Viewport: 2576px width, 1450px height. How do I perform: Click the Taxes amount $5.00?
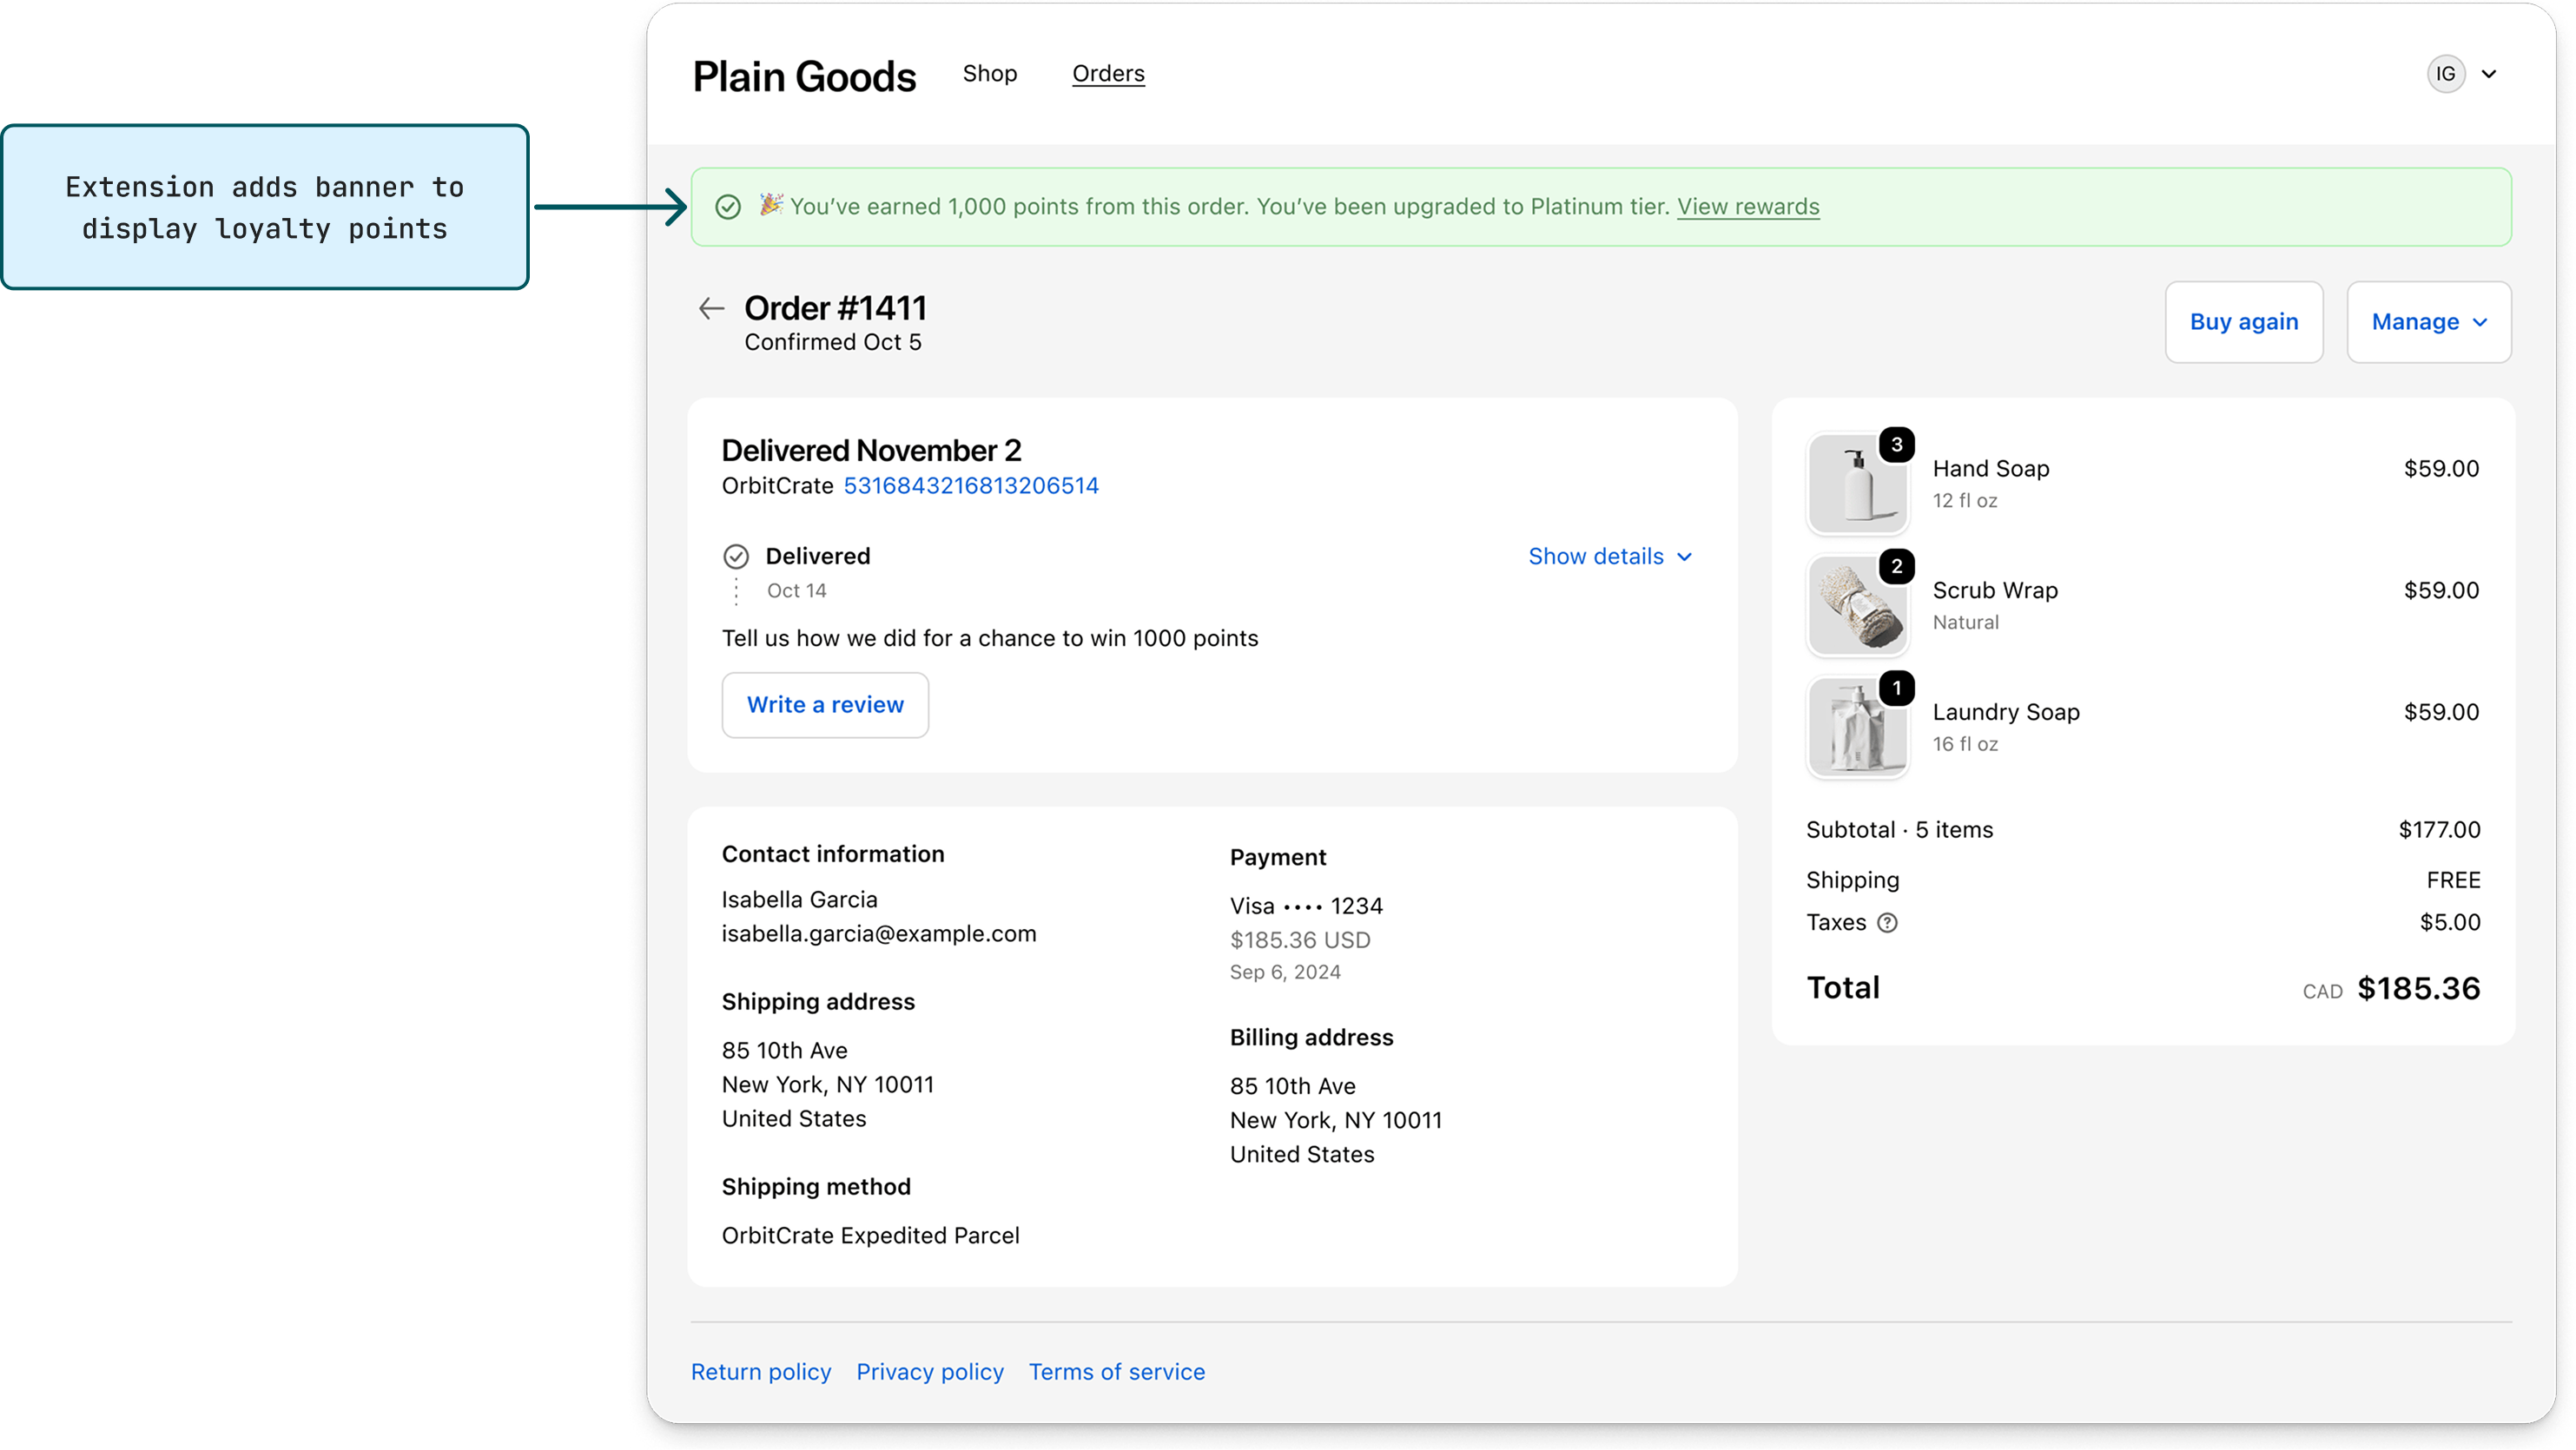tap(2450, 922)
